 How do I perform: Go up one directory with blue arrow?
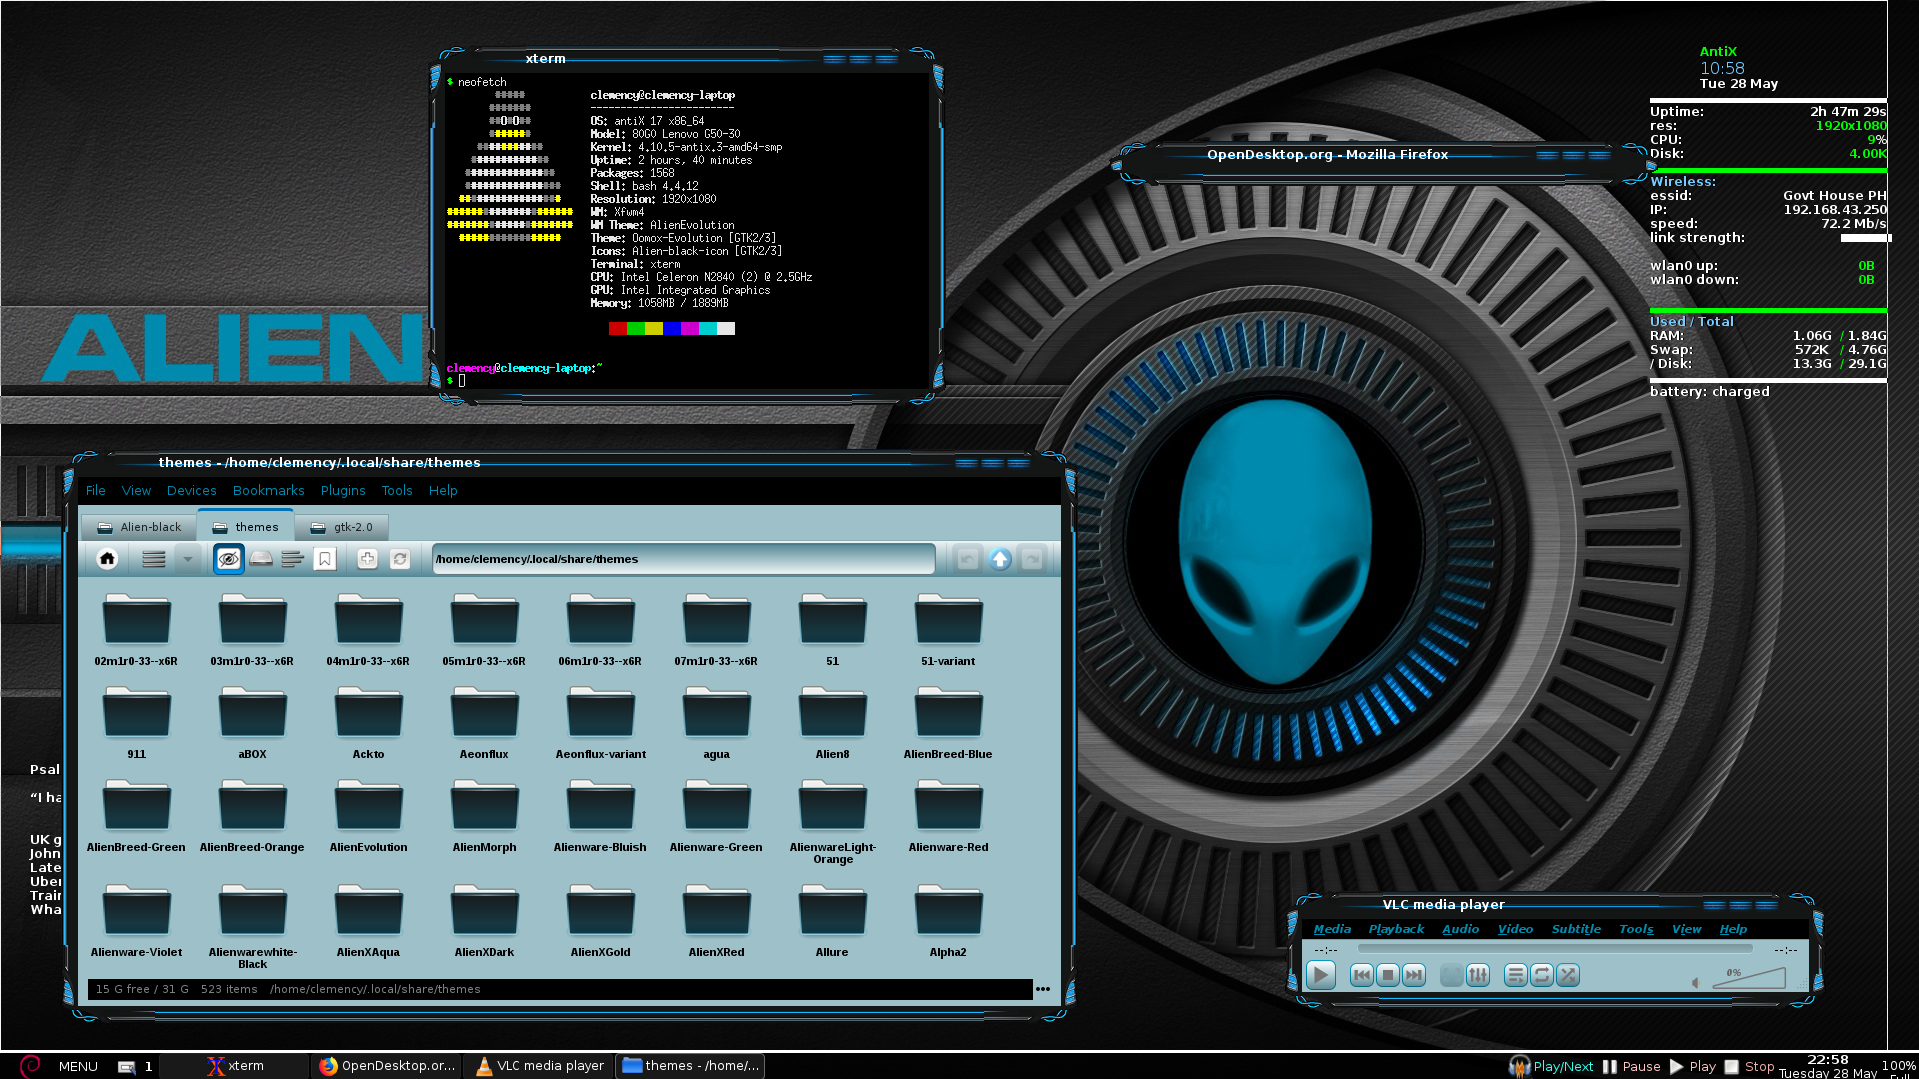click(1000, 559)
